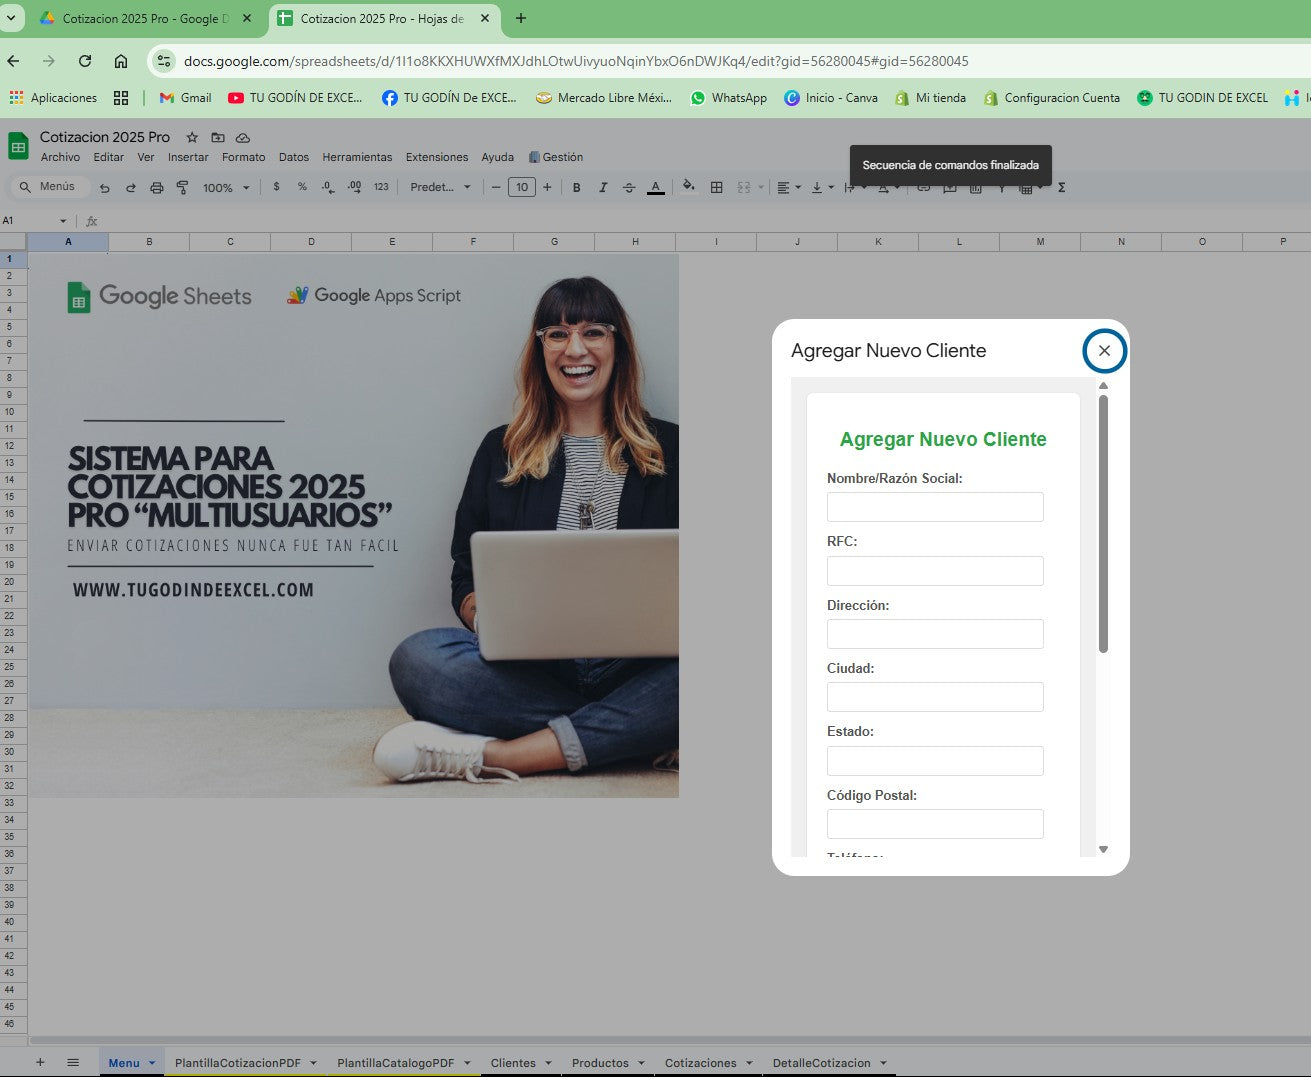Close the Agregar Nuevo Cliente dialog

coord(1104,351)
